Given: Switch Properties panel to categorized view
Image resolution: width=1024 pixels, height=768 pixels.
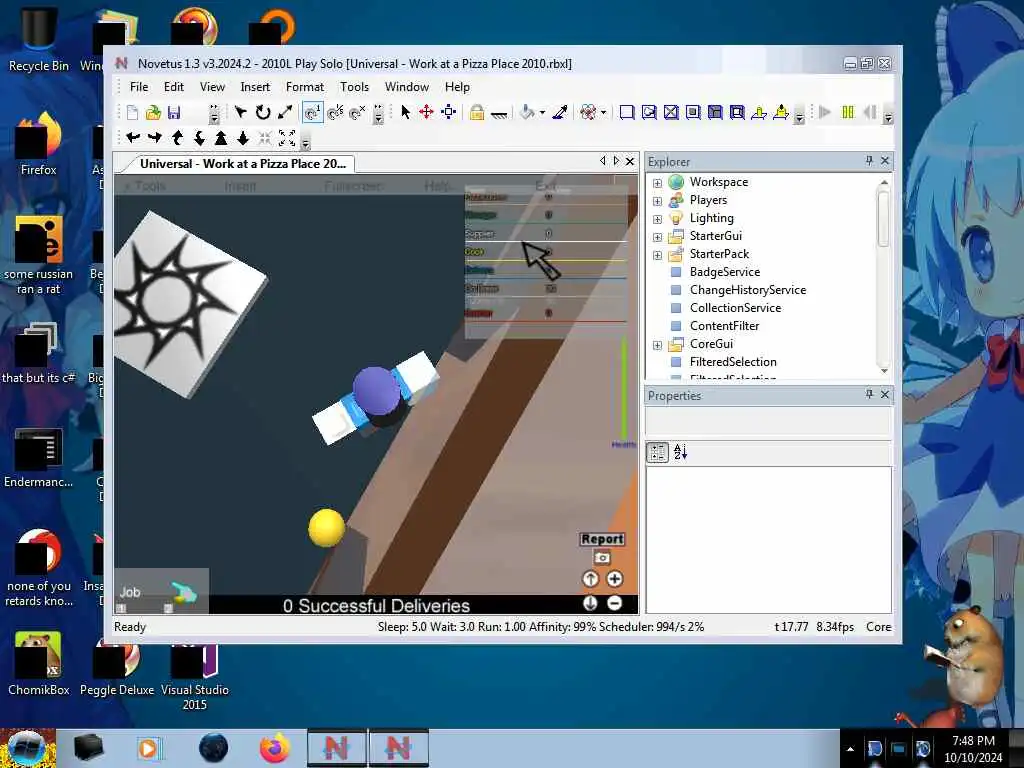Looking at the screenshot, I should pos(658,452).
